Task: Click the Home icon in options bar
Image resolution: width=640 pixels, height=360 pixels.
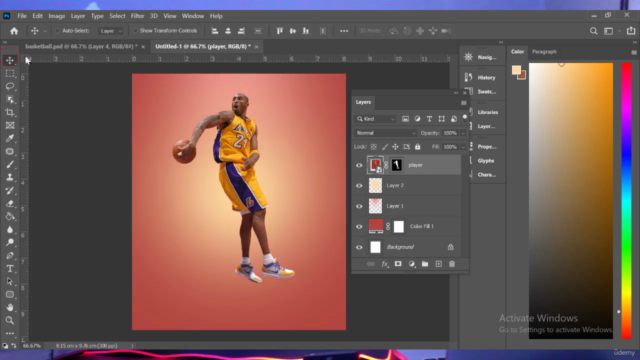Action: [14, 31]
